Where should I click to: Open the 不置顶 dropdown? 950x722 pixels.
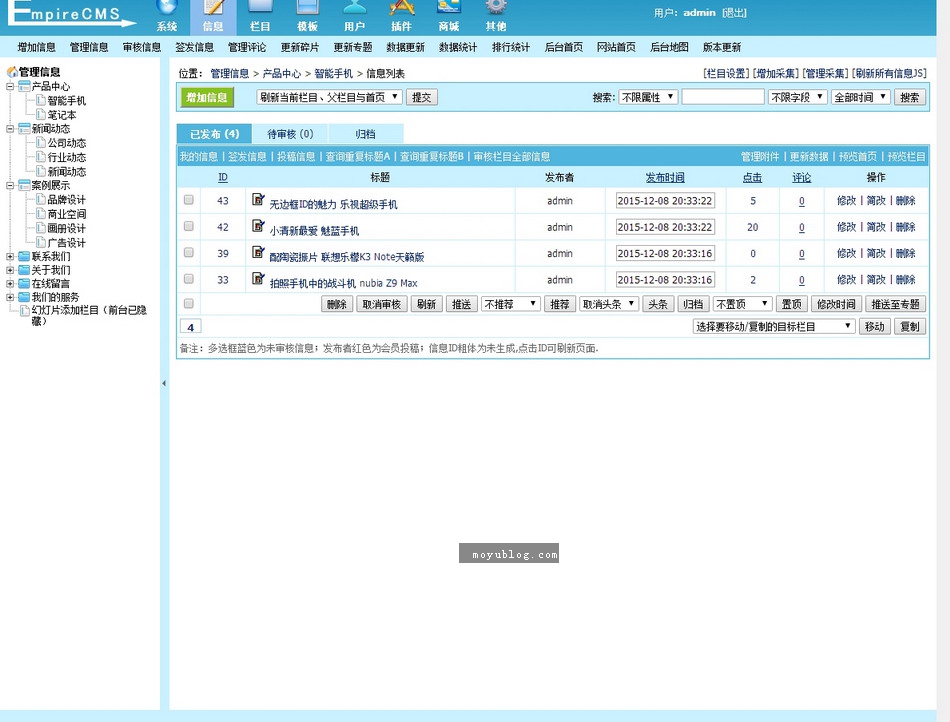click(742, 304)
